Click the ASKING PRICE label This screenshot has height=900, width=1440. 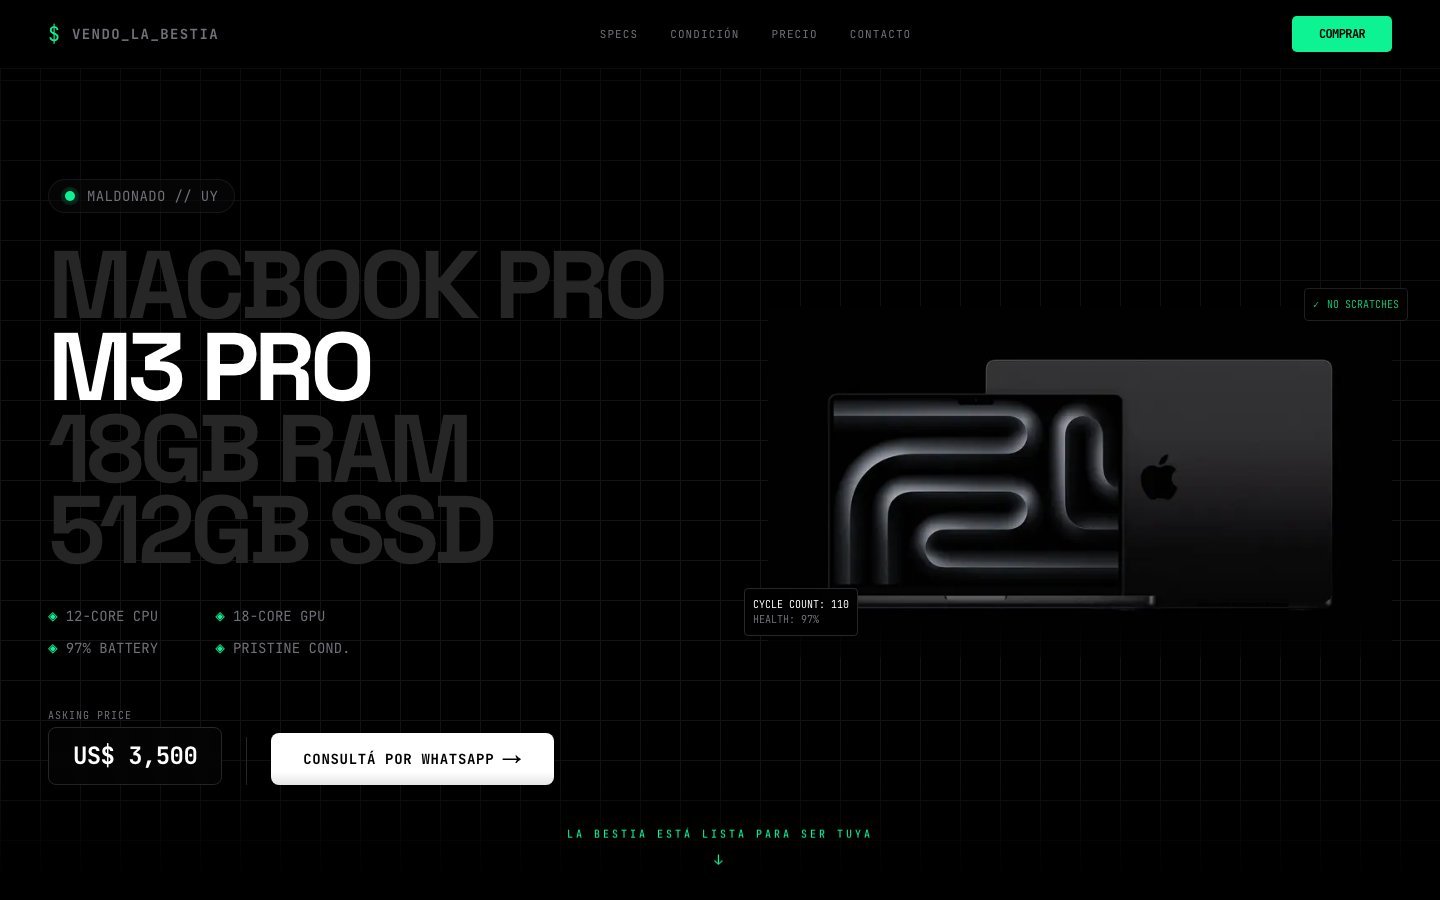click(x=90, y=715)
